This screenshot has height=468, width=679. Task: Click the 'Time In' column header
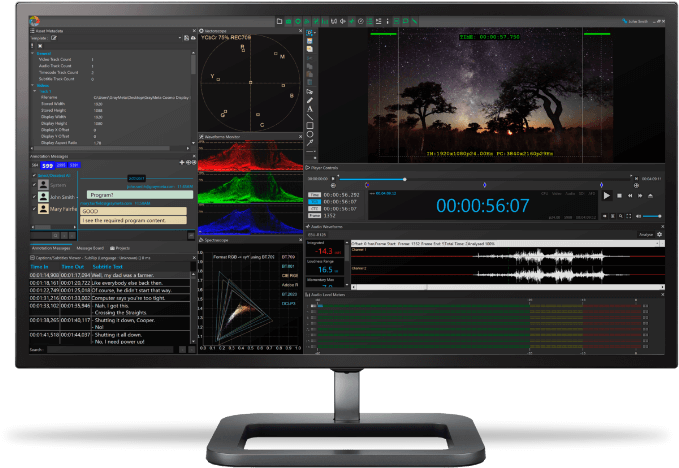point(39,267)
